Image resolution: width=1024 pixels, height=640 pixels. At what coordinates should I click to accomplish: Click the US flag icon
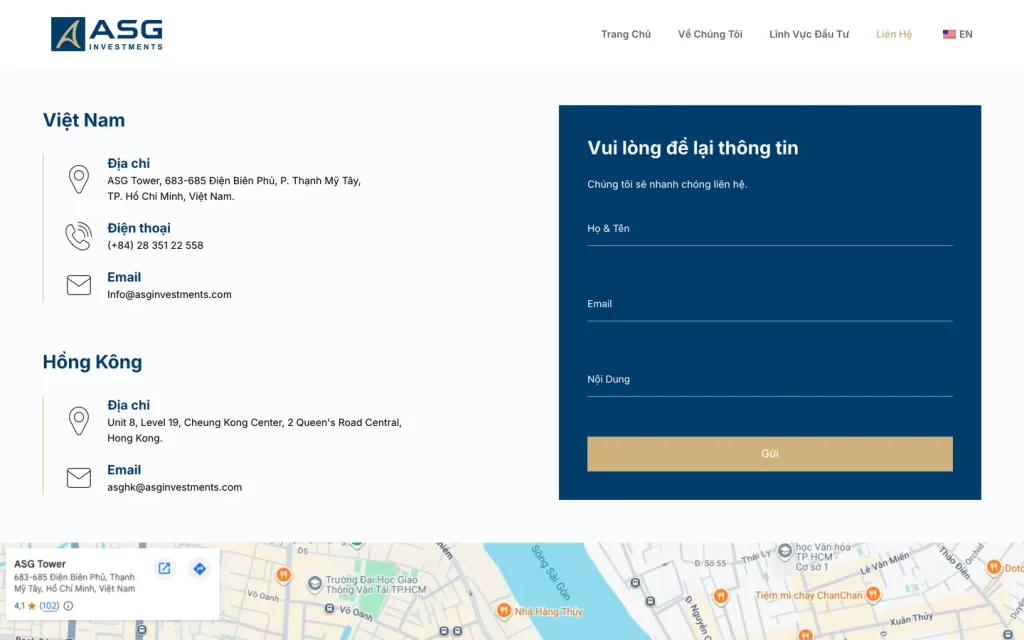[949, 34]
